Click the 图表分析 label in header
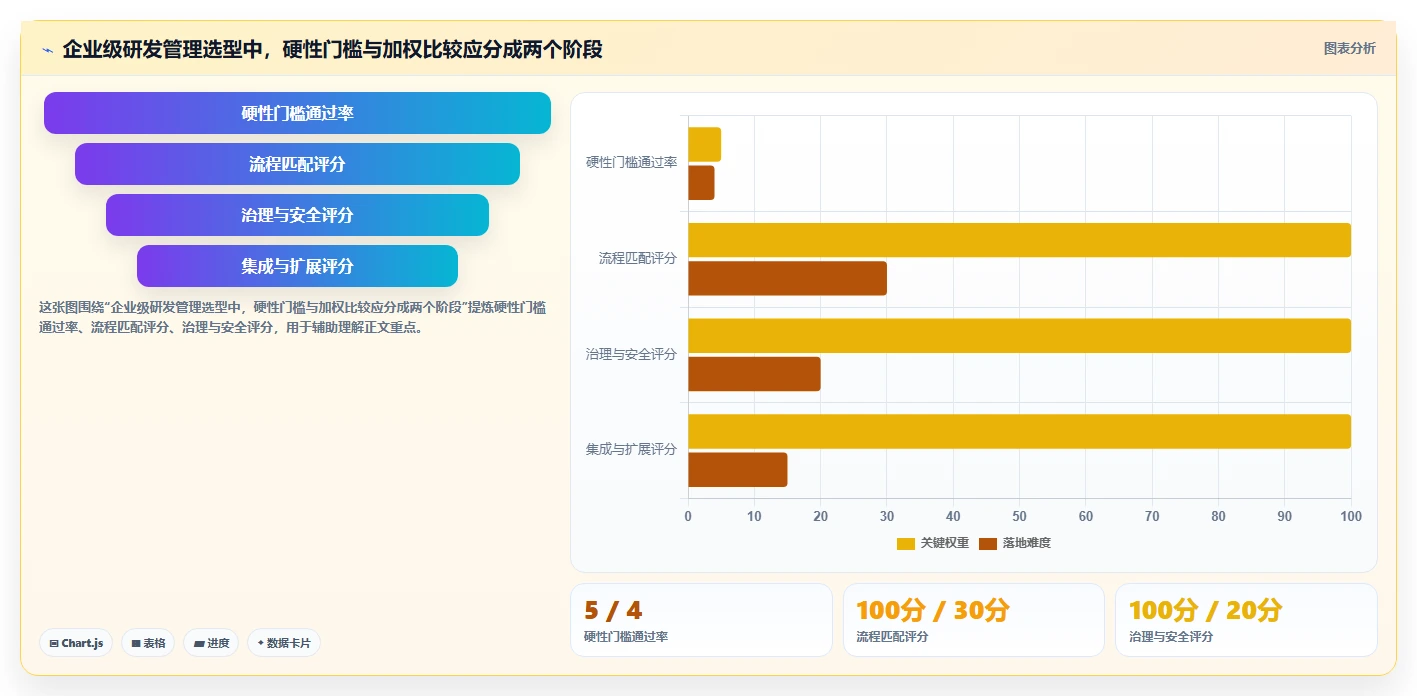This screenshot has width=1417, height=696. tap(1349, 48)
